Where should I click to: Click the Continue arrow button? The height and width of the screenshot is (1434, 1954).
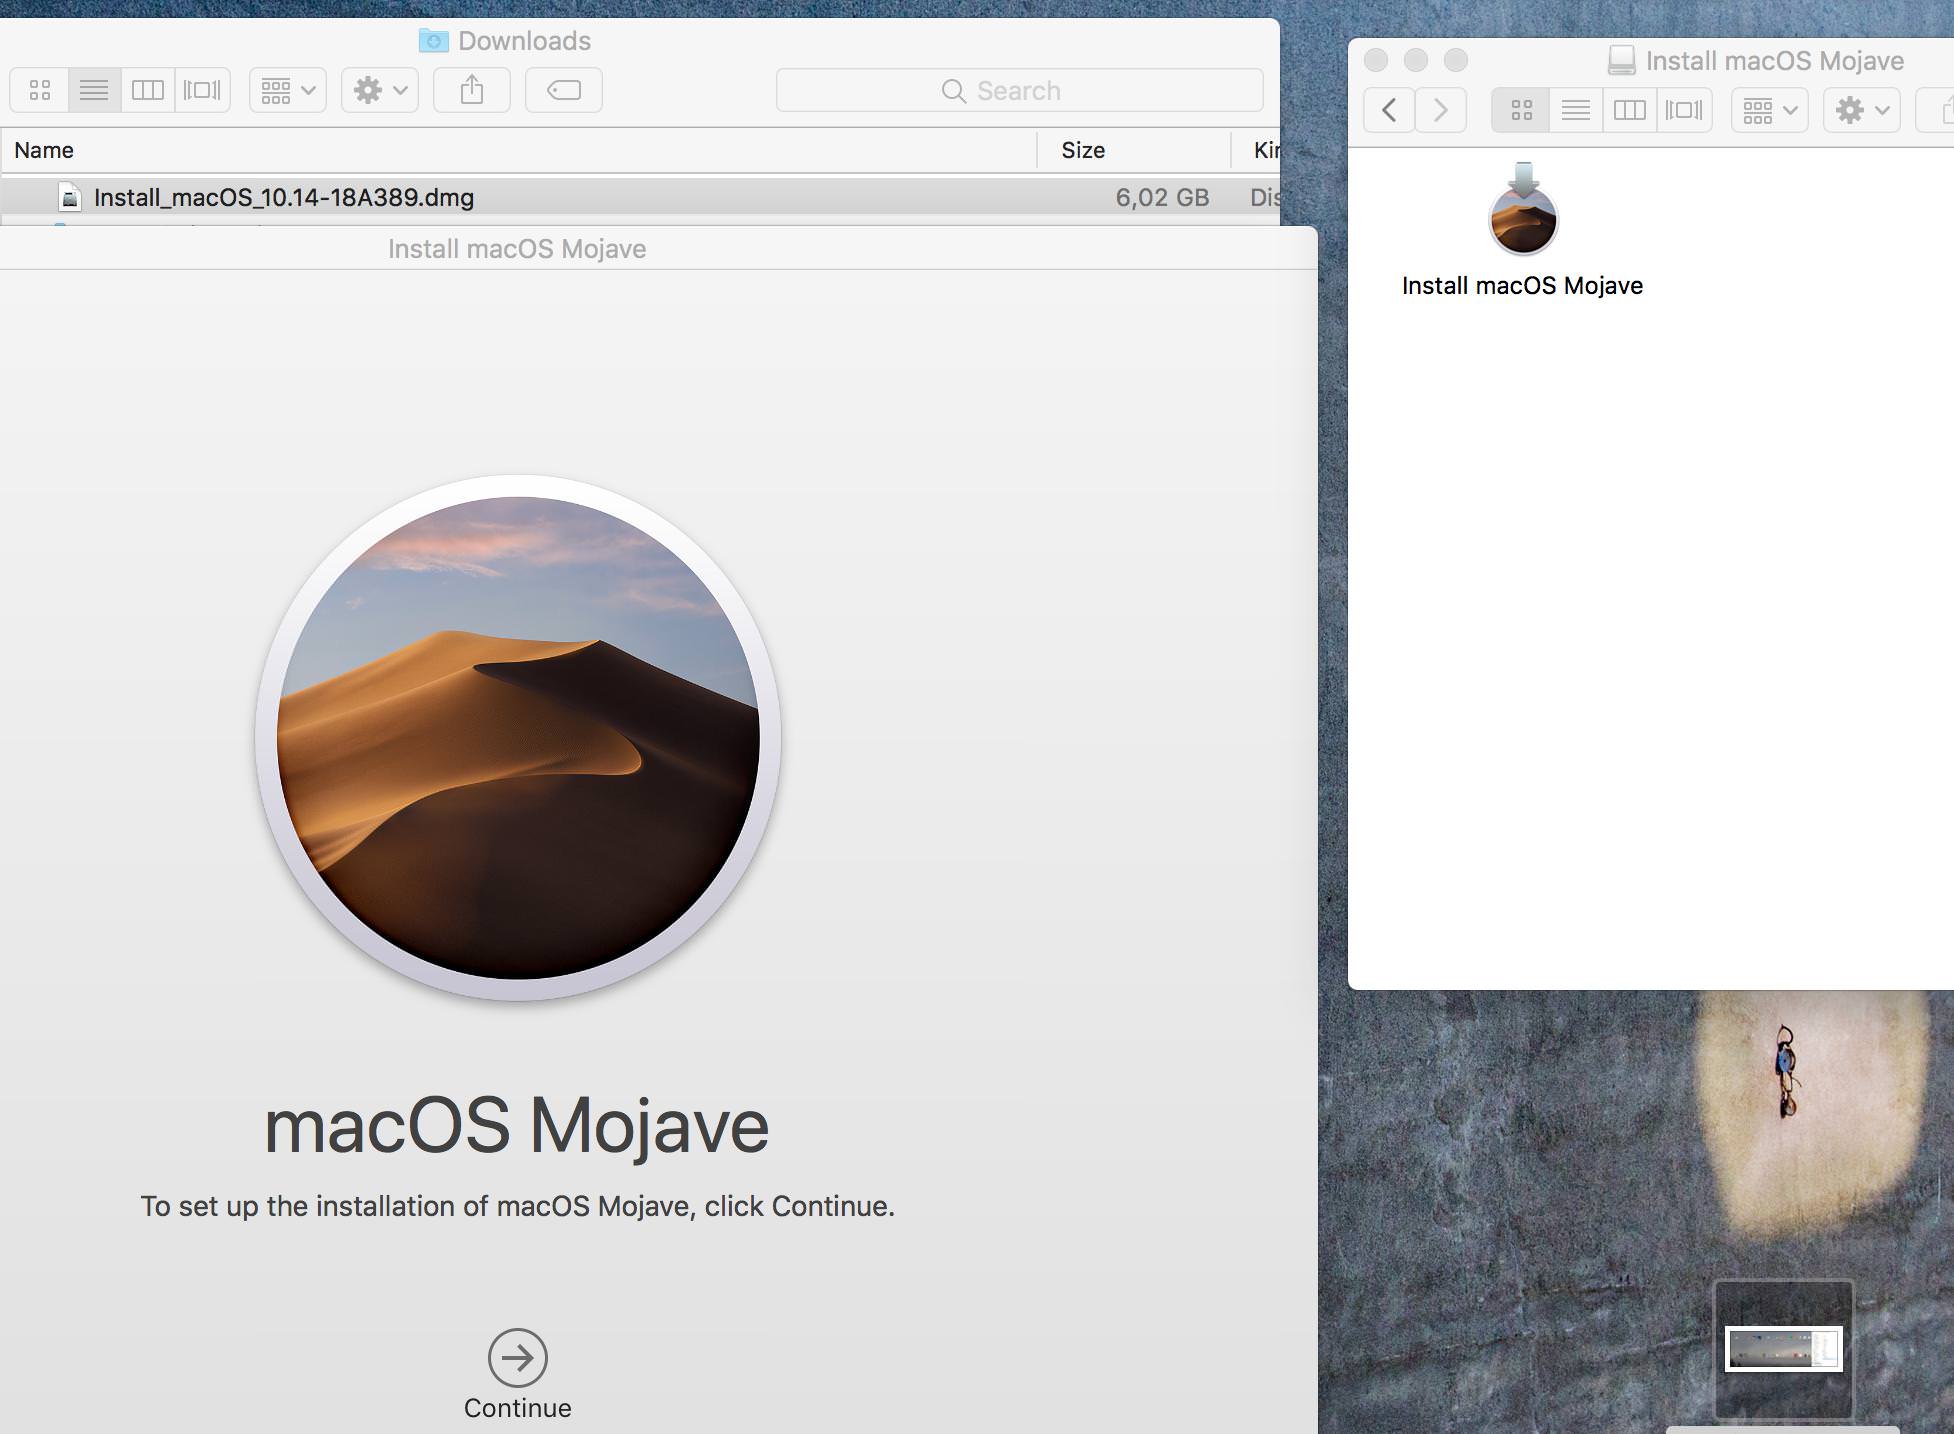pos(518,1358)
